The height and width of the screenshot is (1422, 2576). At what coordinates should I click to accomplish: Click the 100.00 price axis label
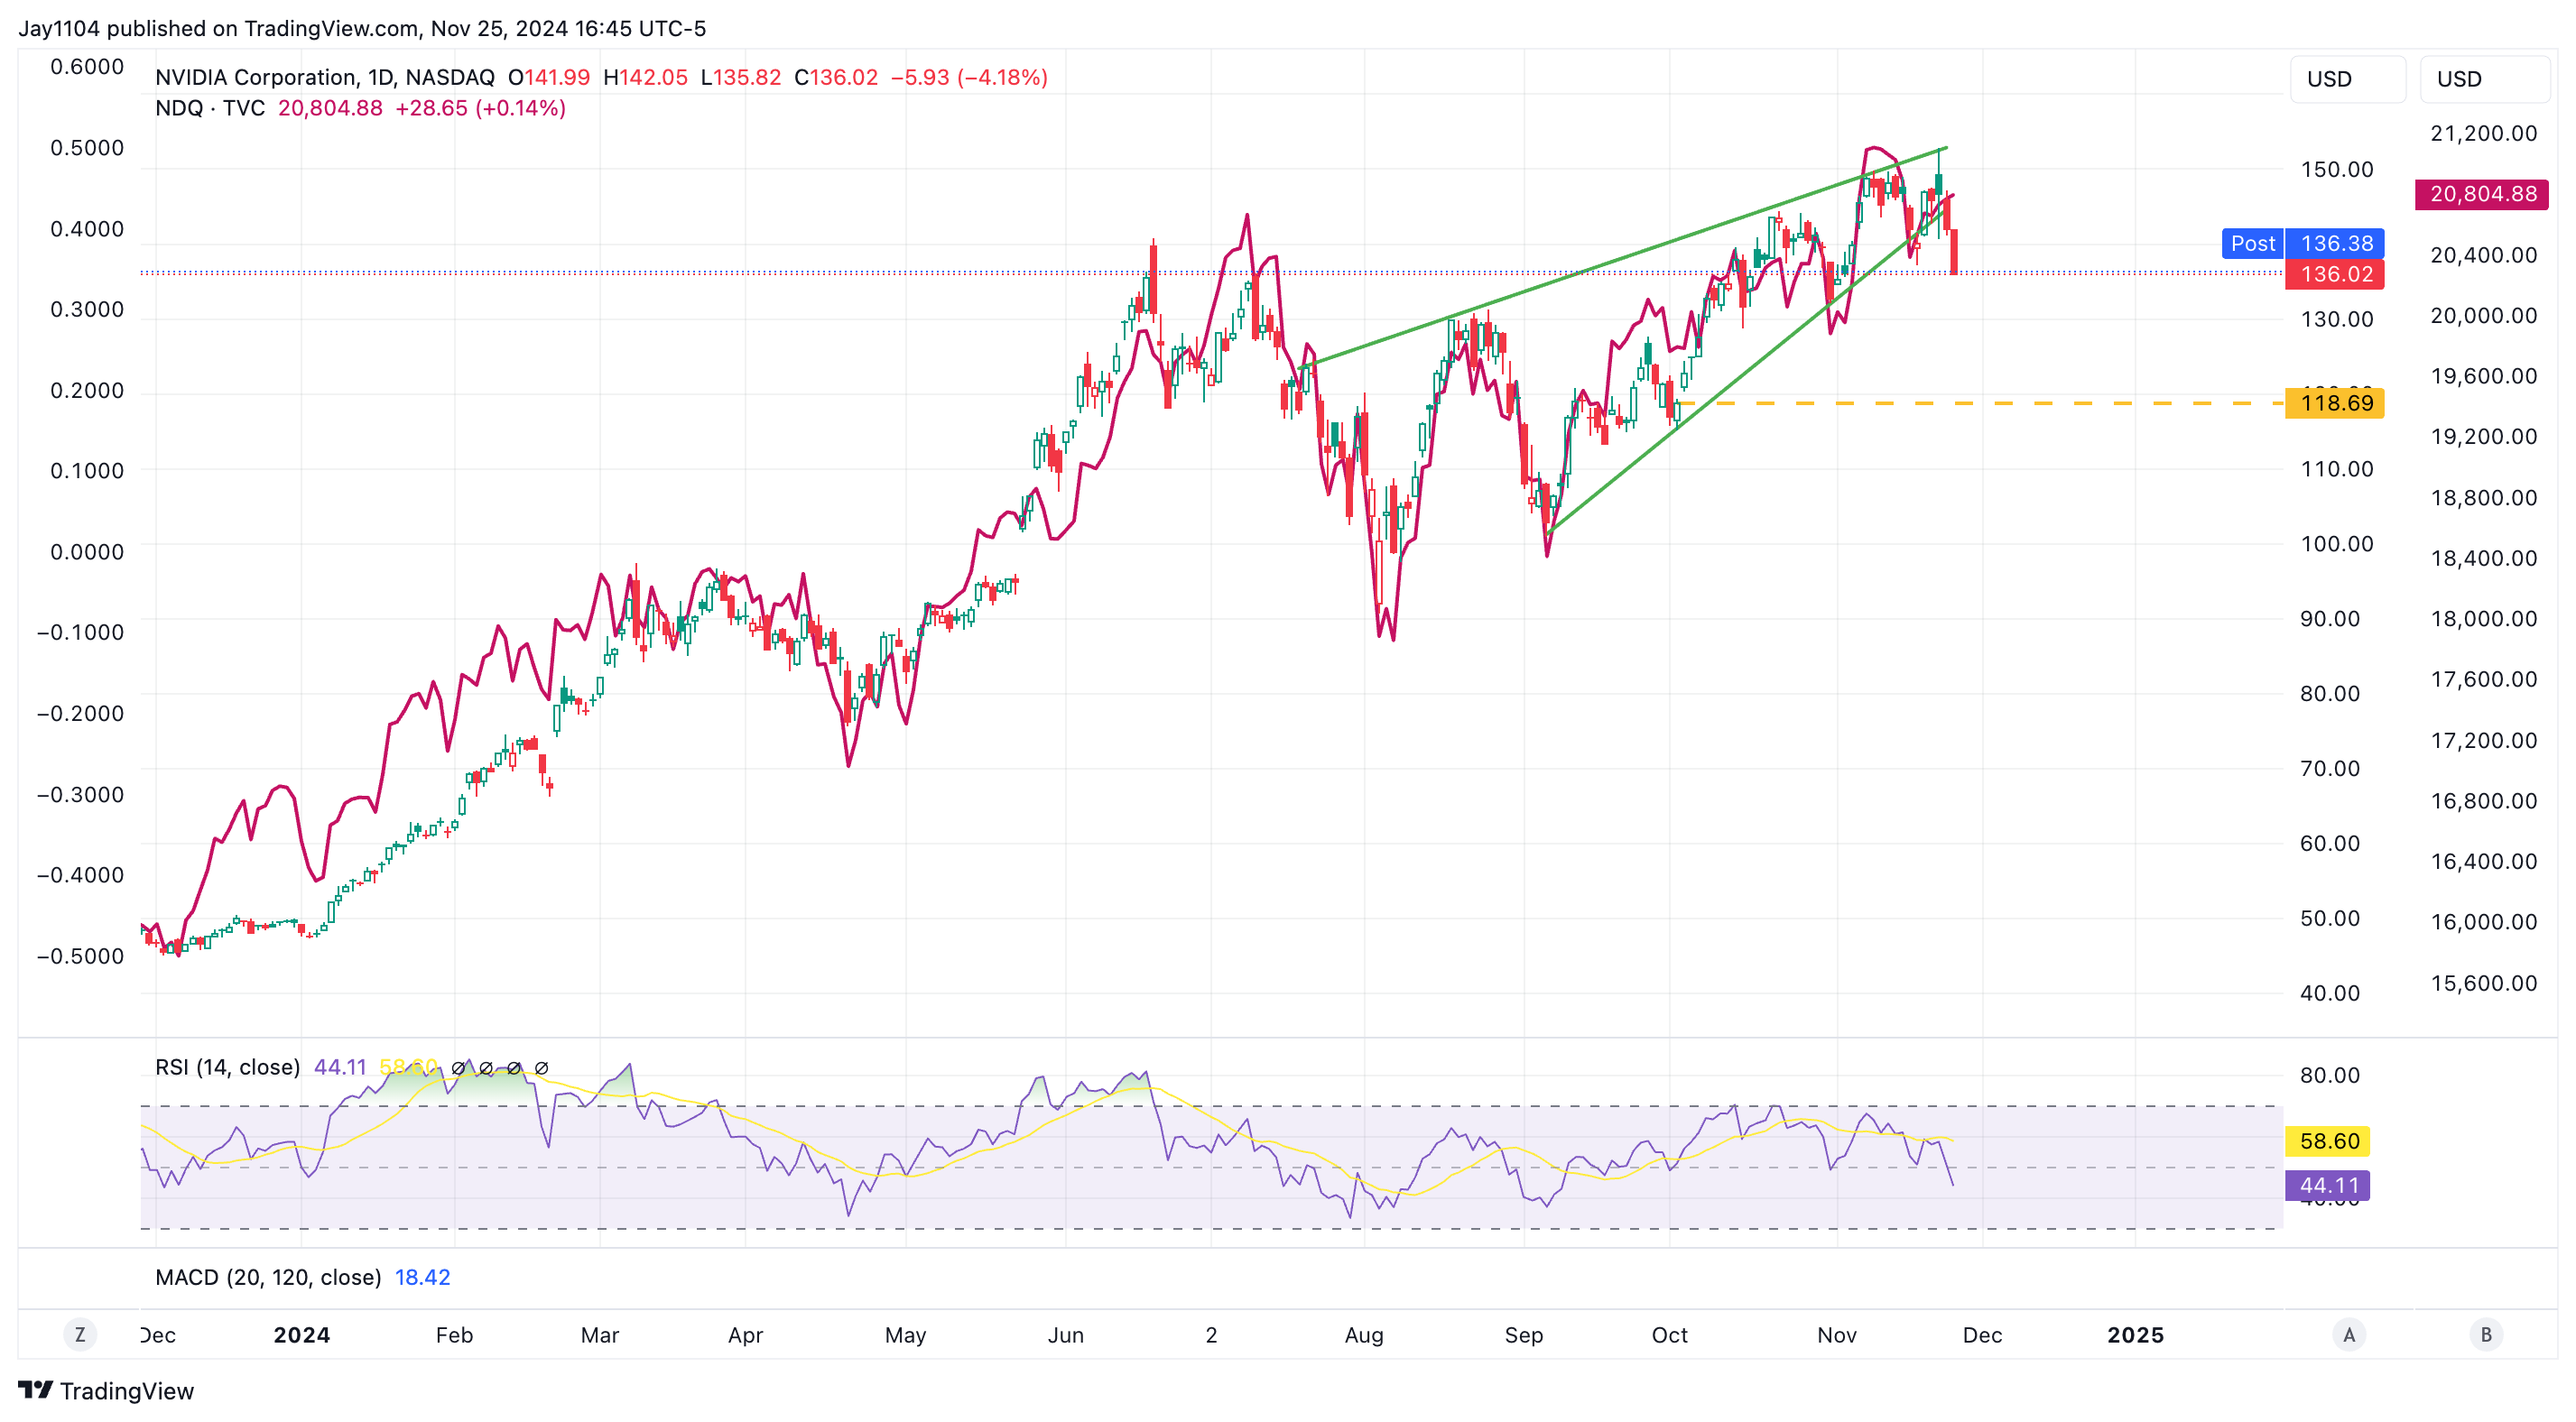(2336, 544)
